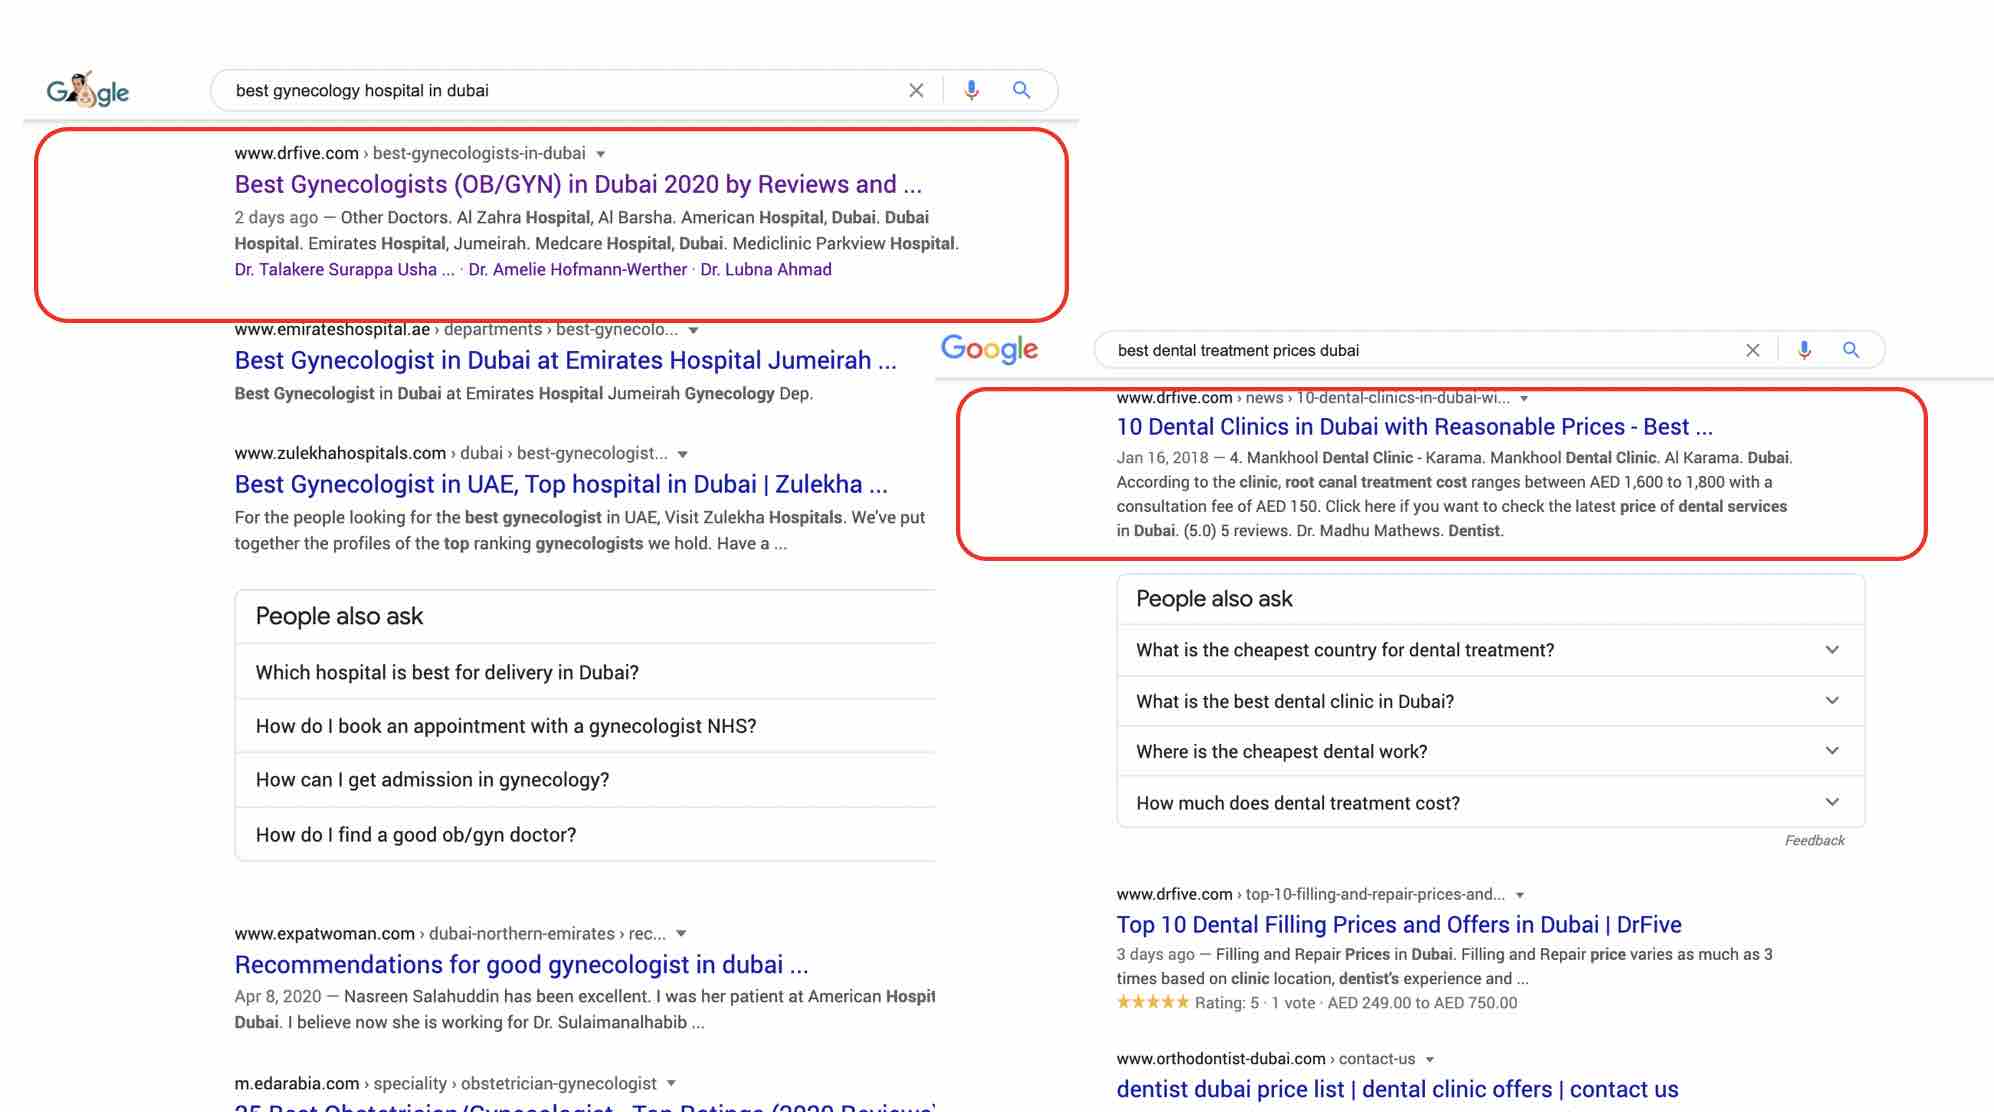Click the Google doodle logo in left search

coord(88,90)
